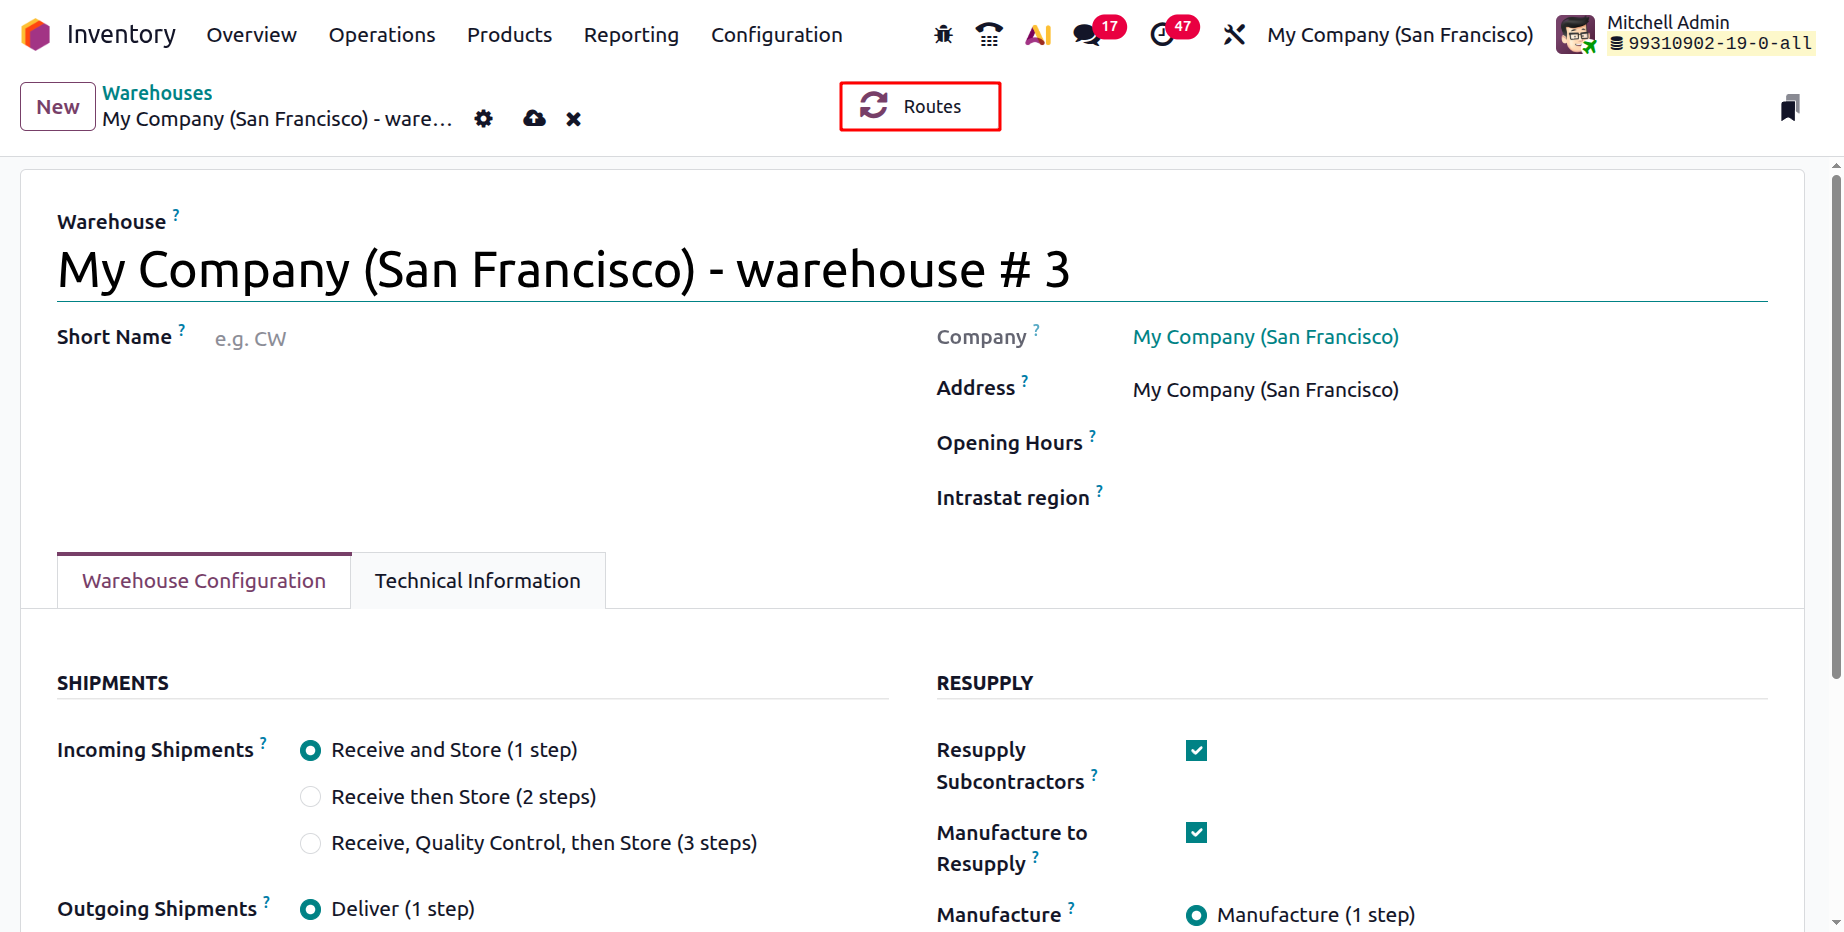Select Receive then Store (2 steps)
This screenshot has height=932, width=1844.
[311, 797]
